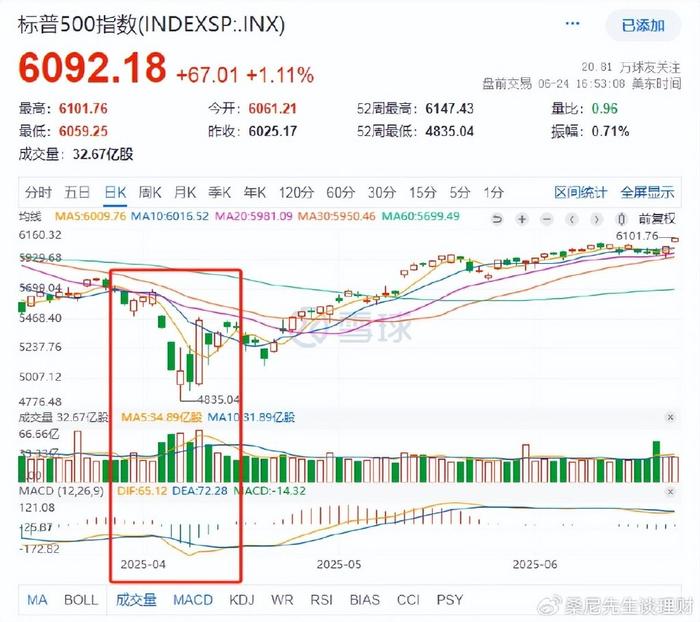The image size is (700, 622).
Task: Click the MA10:6016.52 legend value
Action: pos(170,217)
